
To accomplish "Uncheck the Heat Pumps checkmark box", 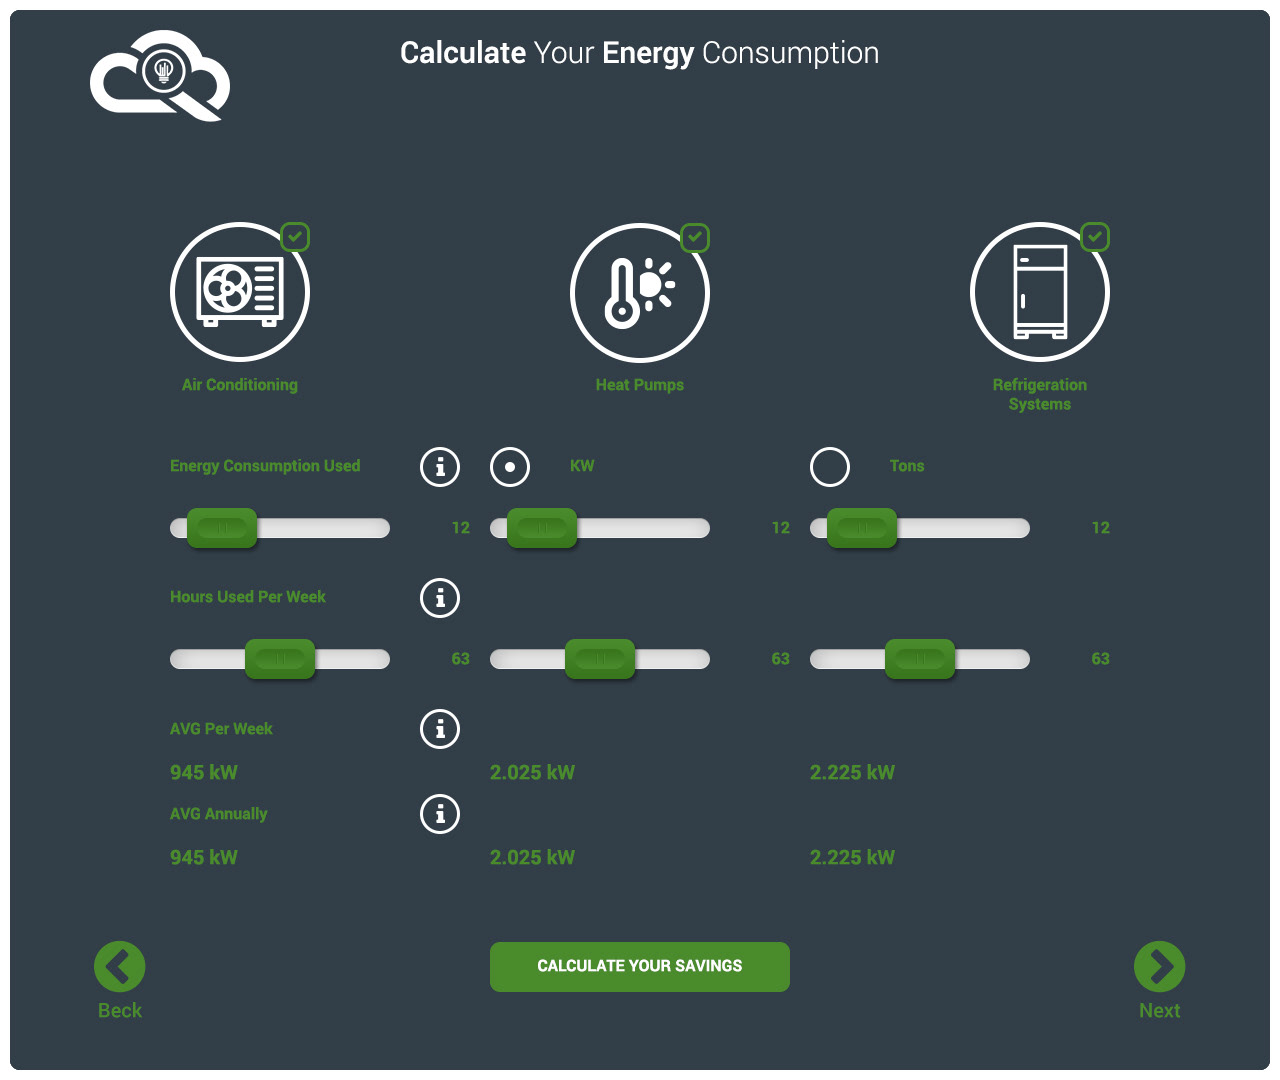I will tap(695, 237).
